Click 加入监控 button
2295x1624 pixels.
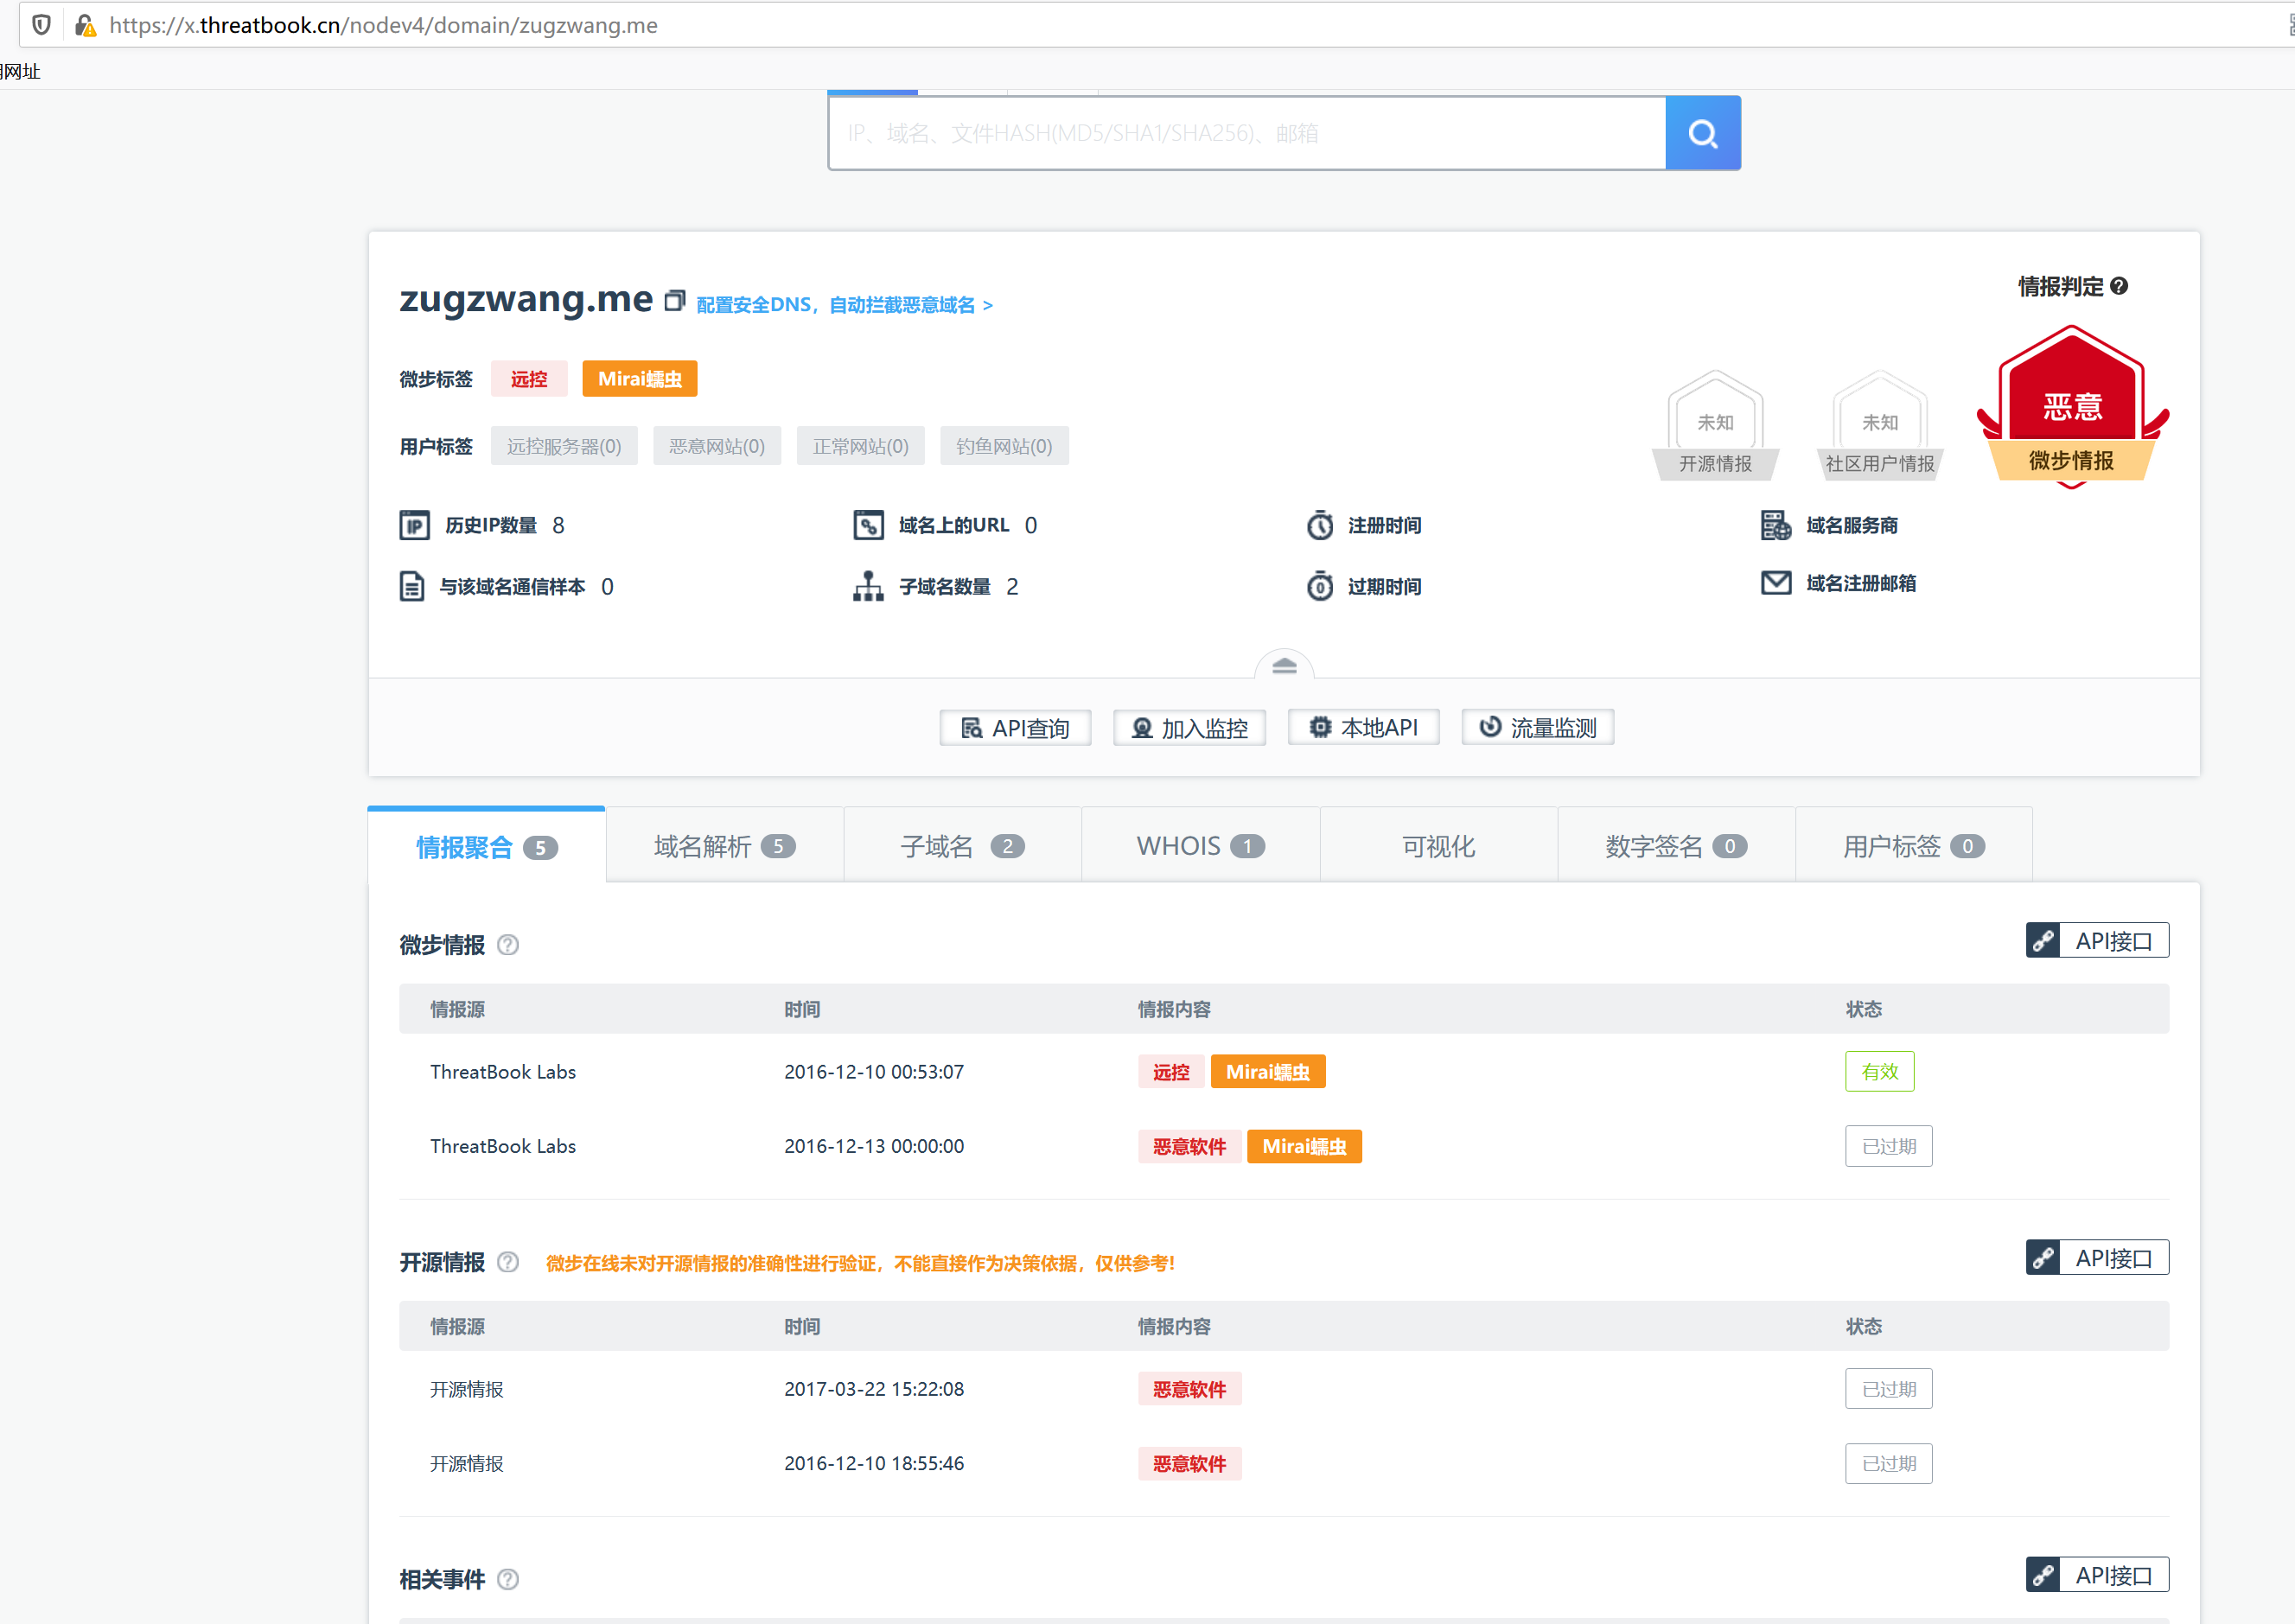pyautogui.click(x=1189, y=727)
